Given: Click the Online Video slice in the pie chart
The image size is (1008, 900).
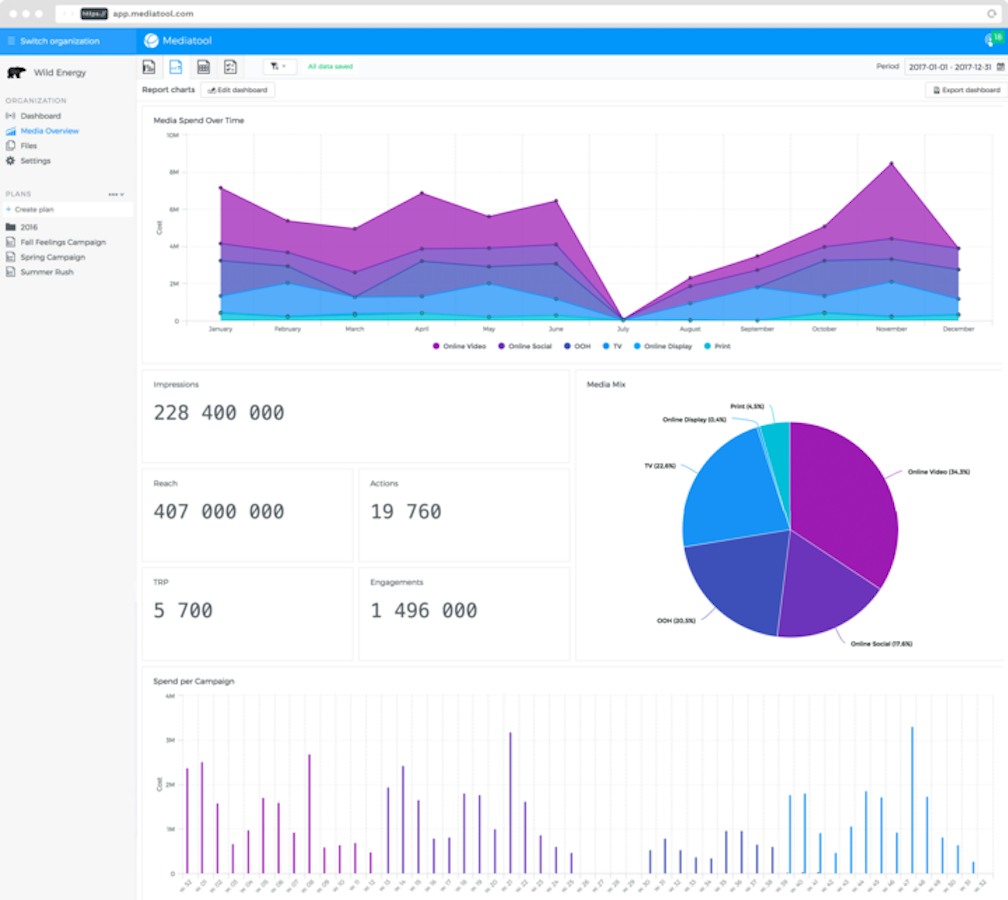Looking at the screenshot, I should (840, 500).
